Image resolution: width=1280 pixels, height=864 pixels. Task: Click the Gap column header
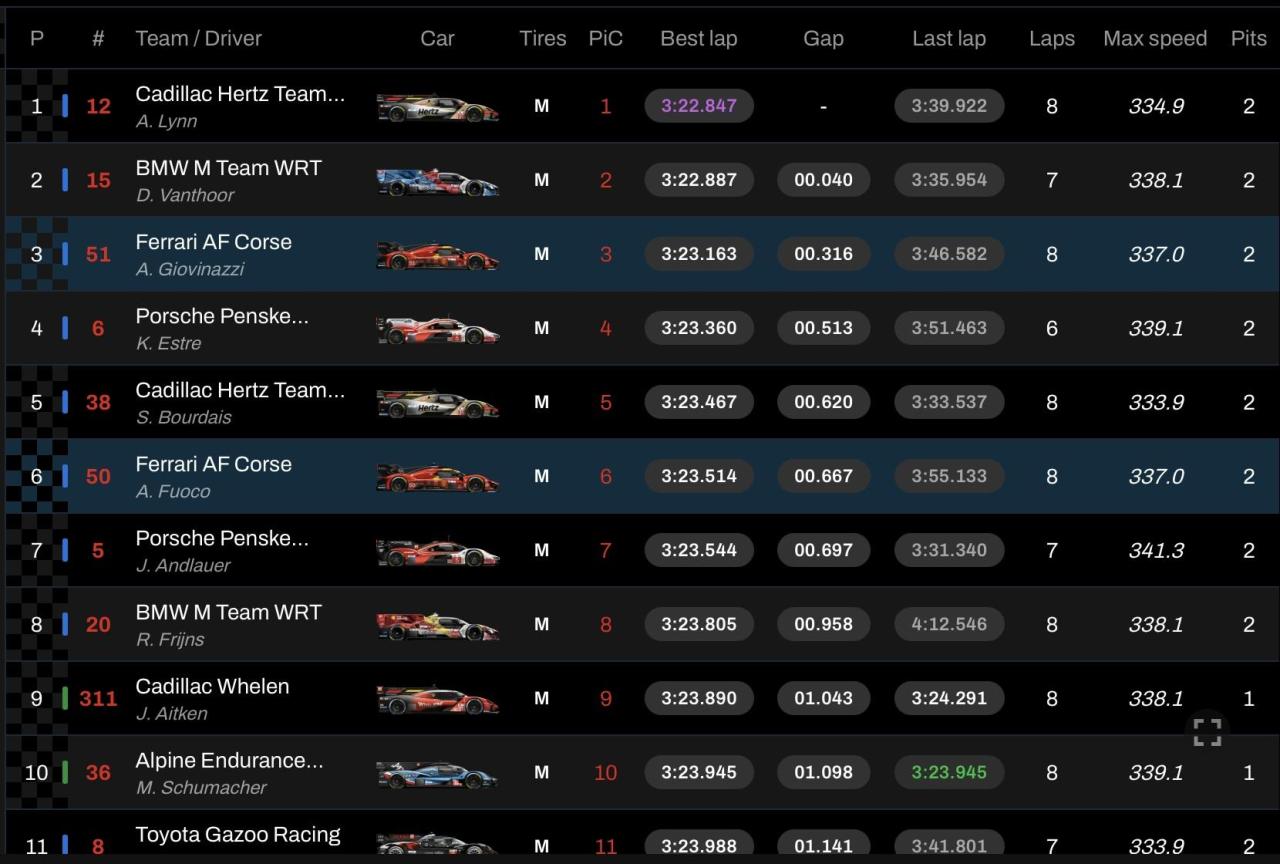tap(823, 39)
